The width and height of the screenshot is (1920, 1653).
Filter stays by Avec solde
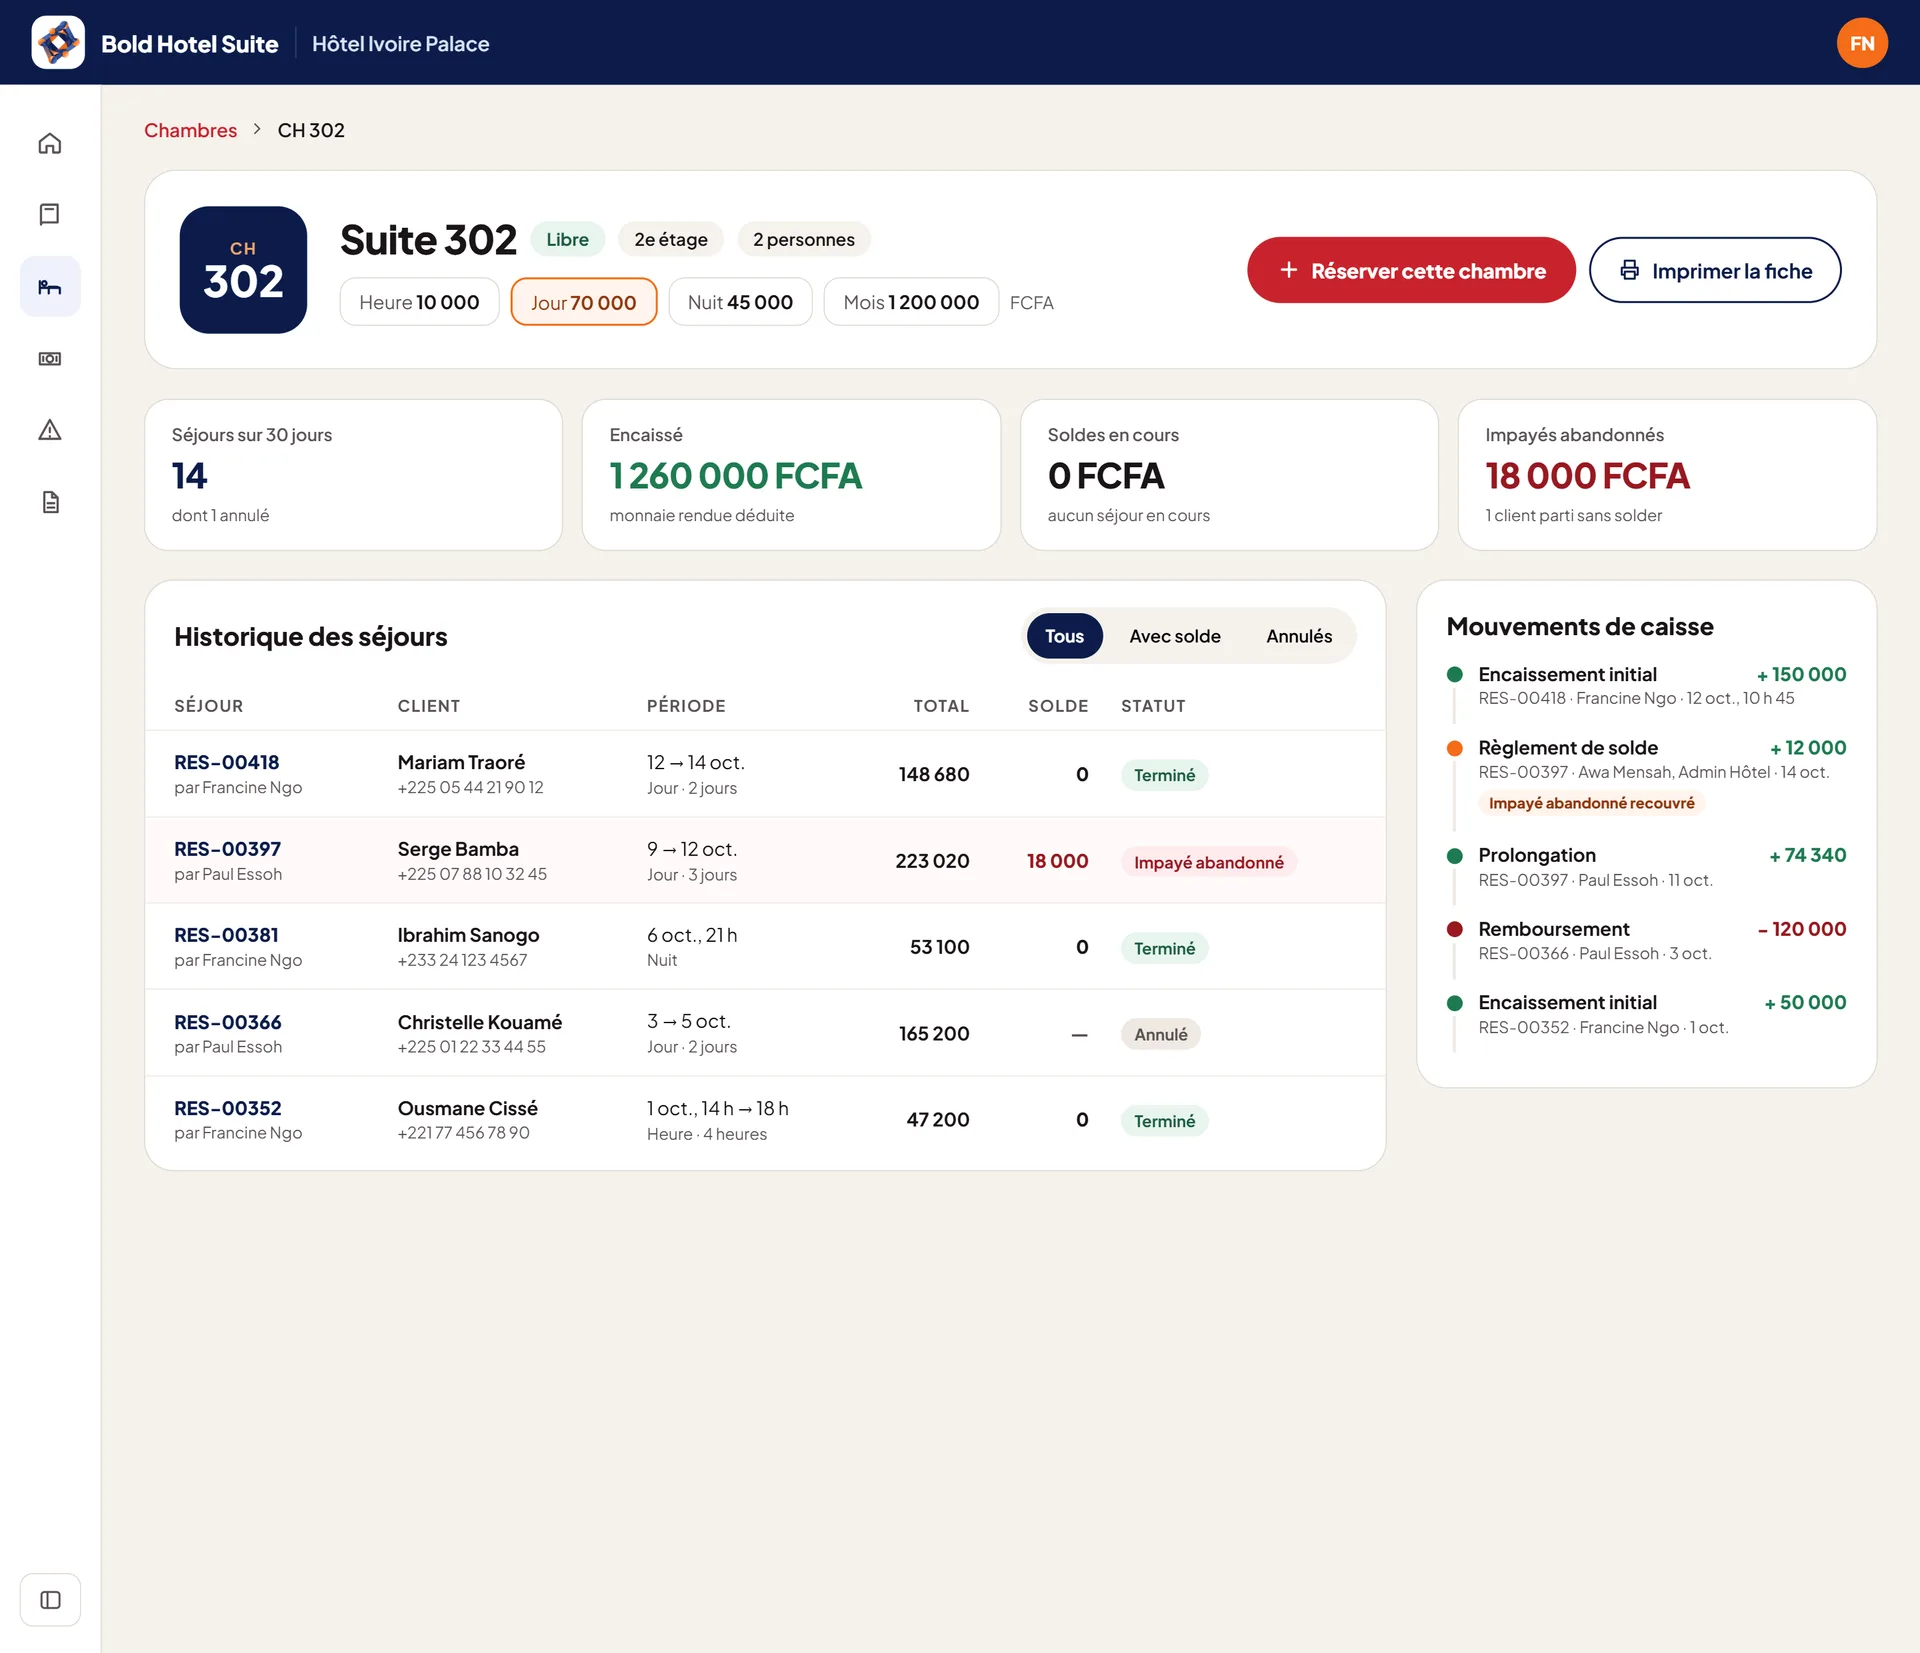pyautogui.click(x=1175, y=636)
